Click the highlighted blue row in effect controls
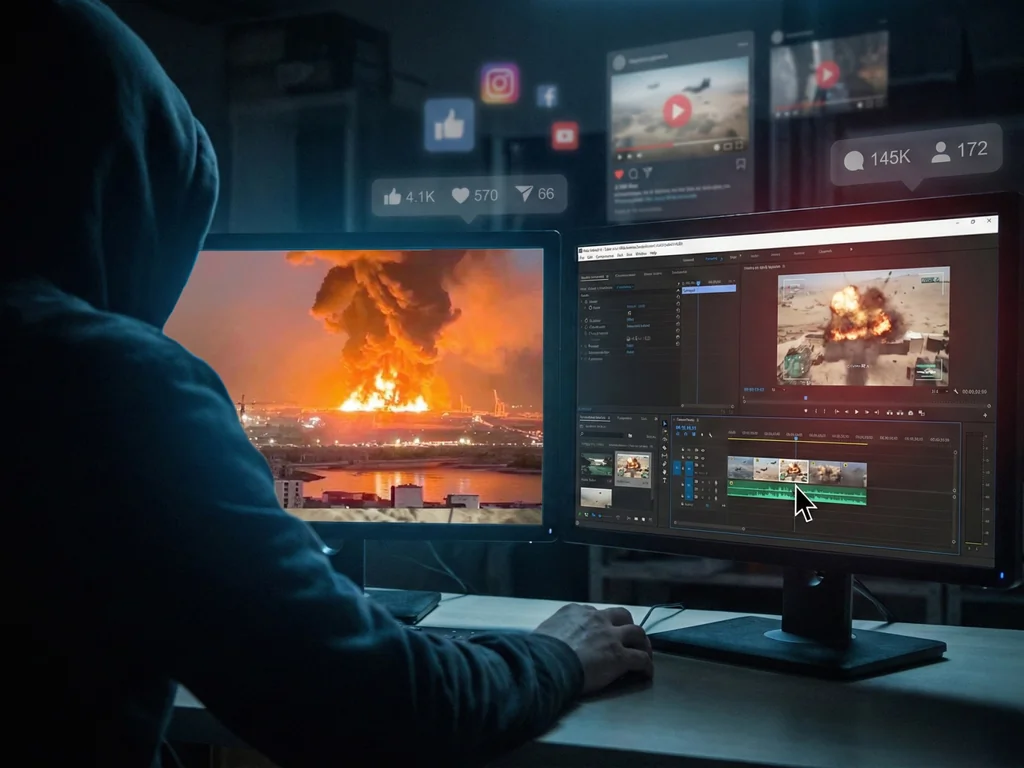1024x768 pixels. pyautogui.click(x=708, y=288)
